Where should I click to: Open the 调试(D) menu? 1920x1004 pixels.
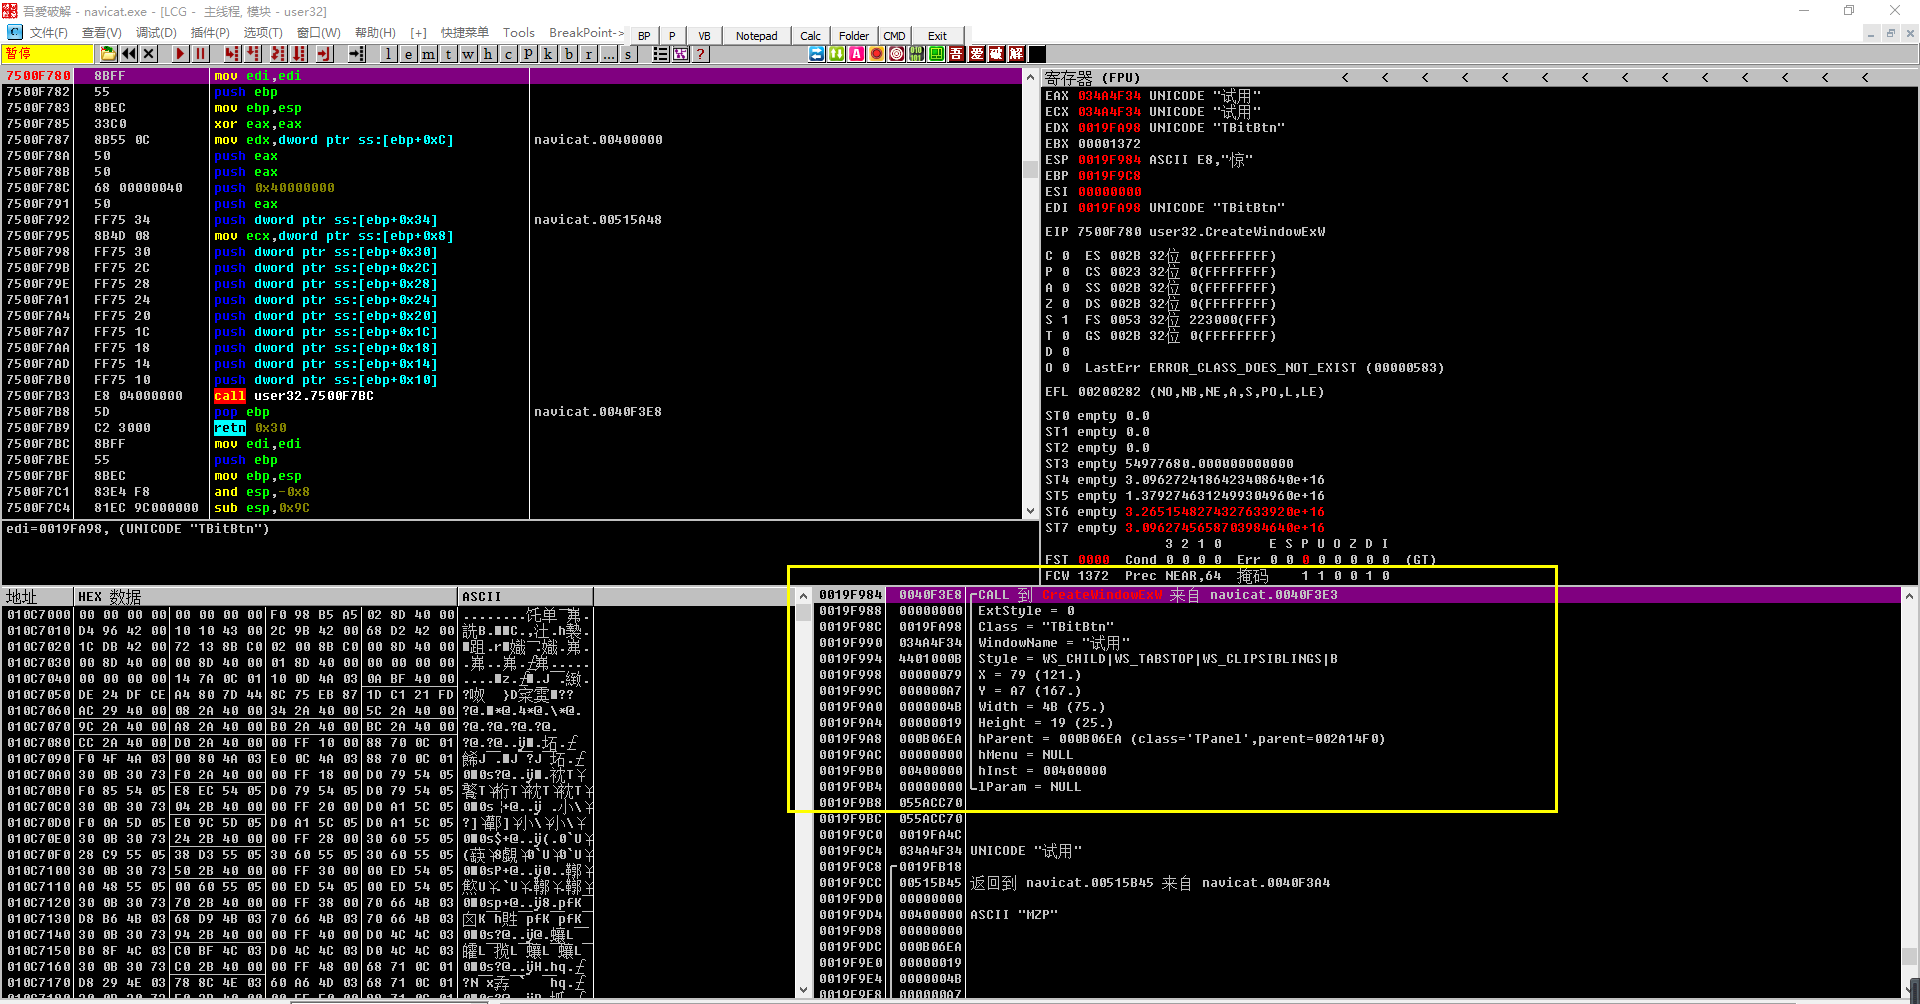coord(156,33)
